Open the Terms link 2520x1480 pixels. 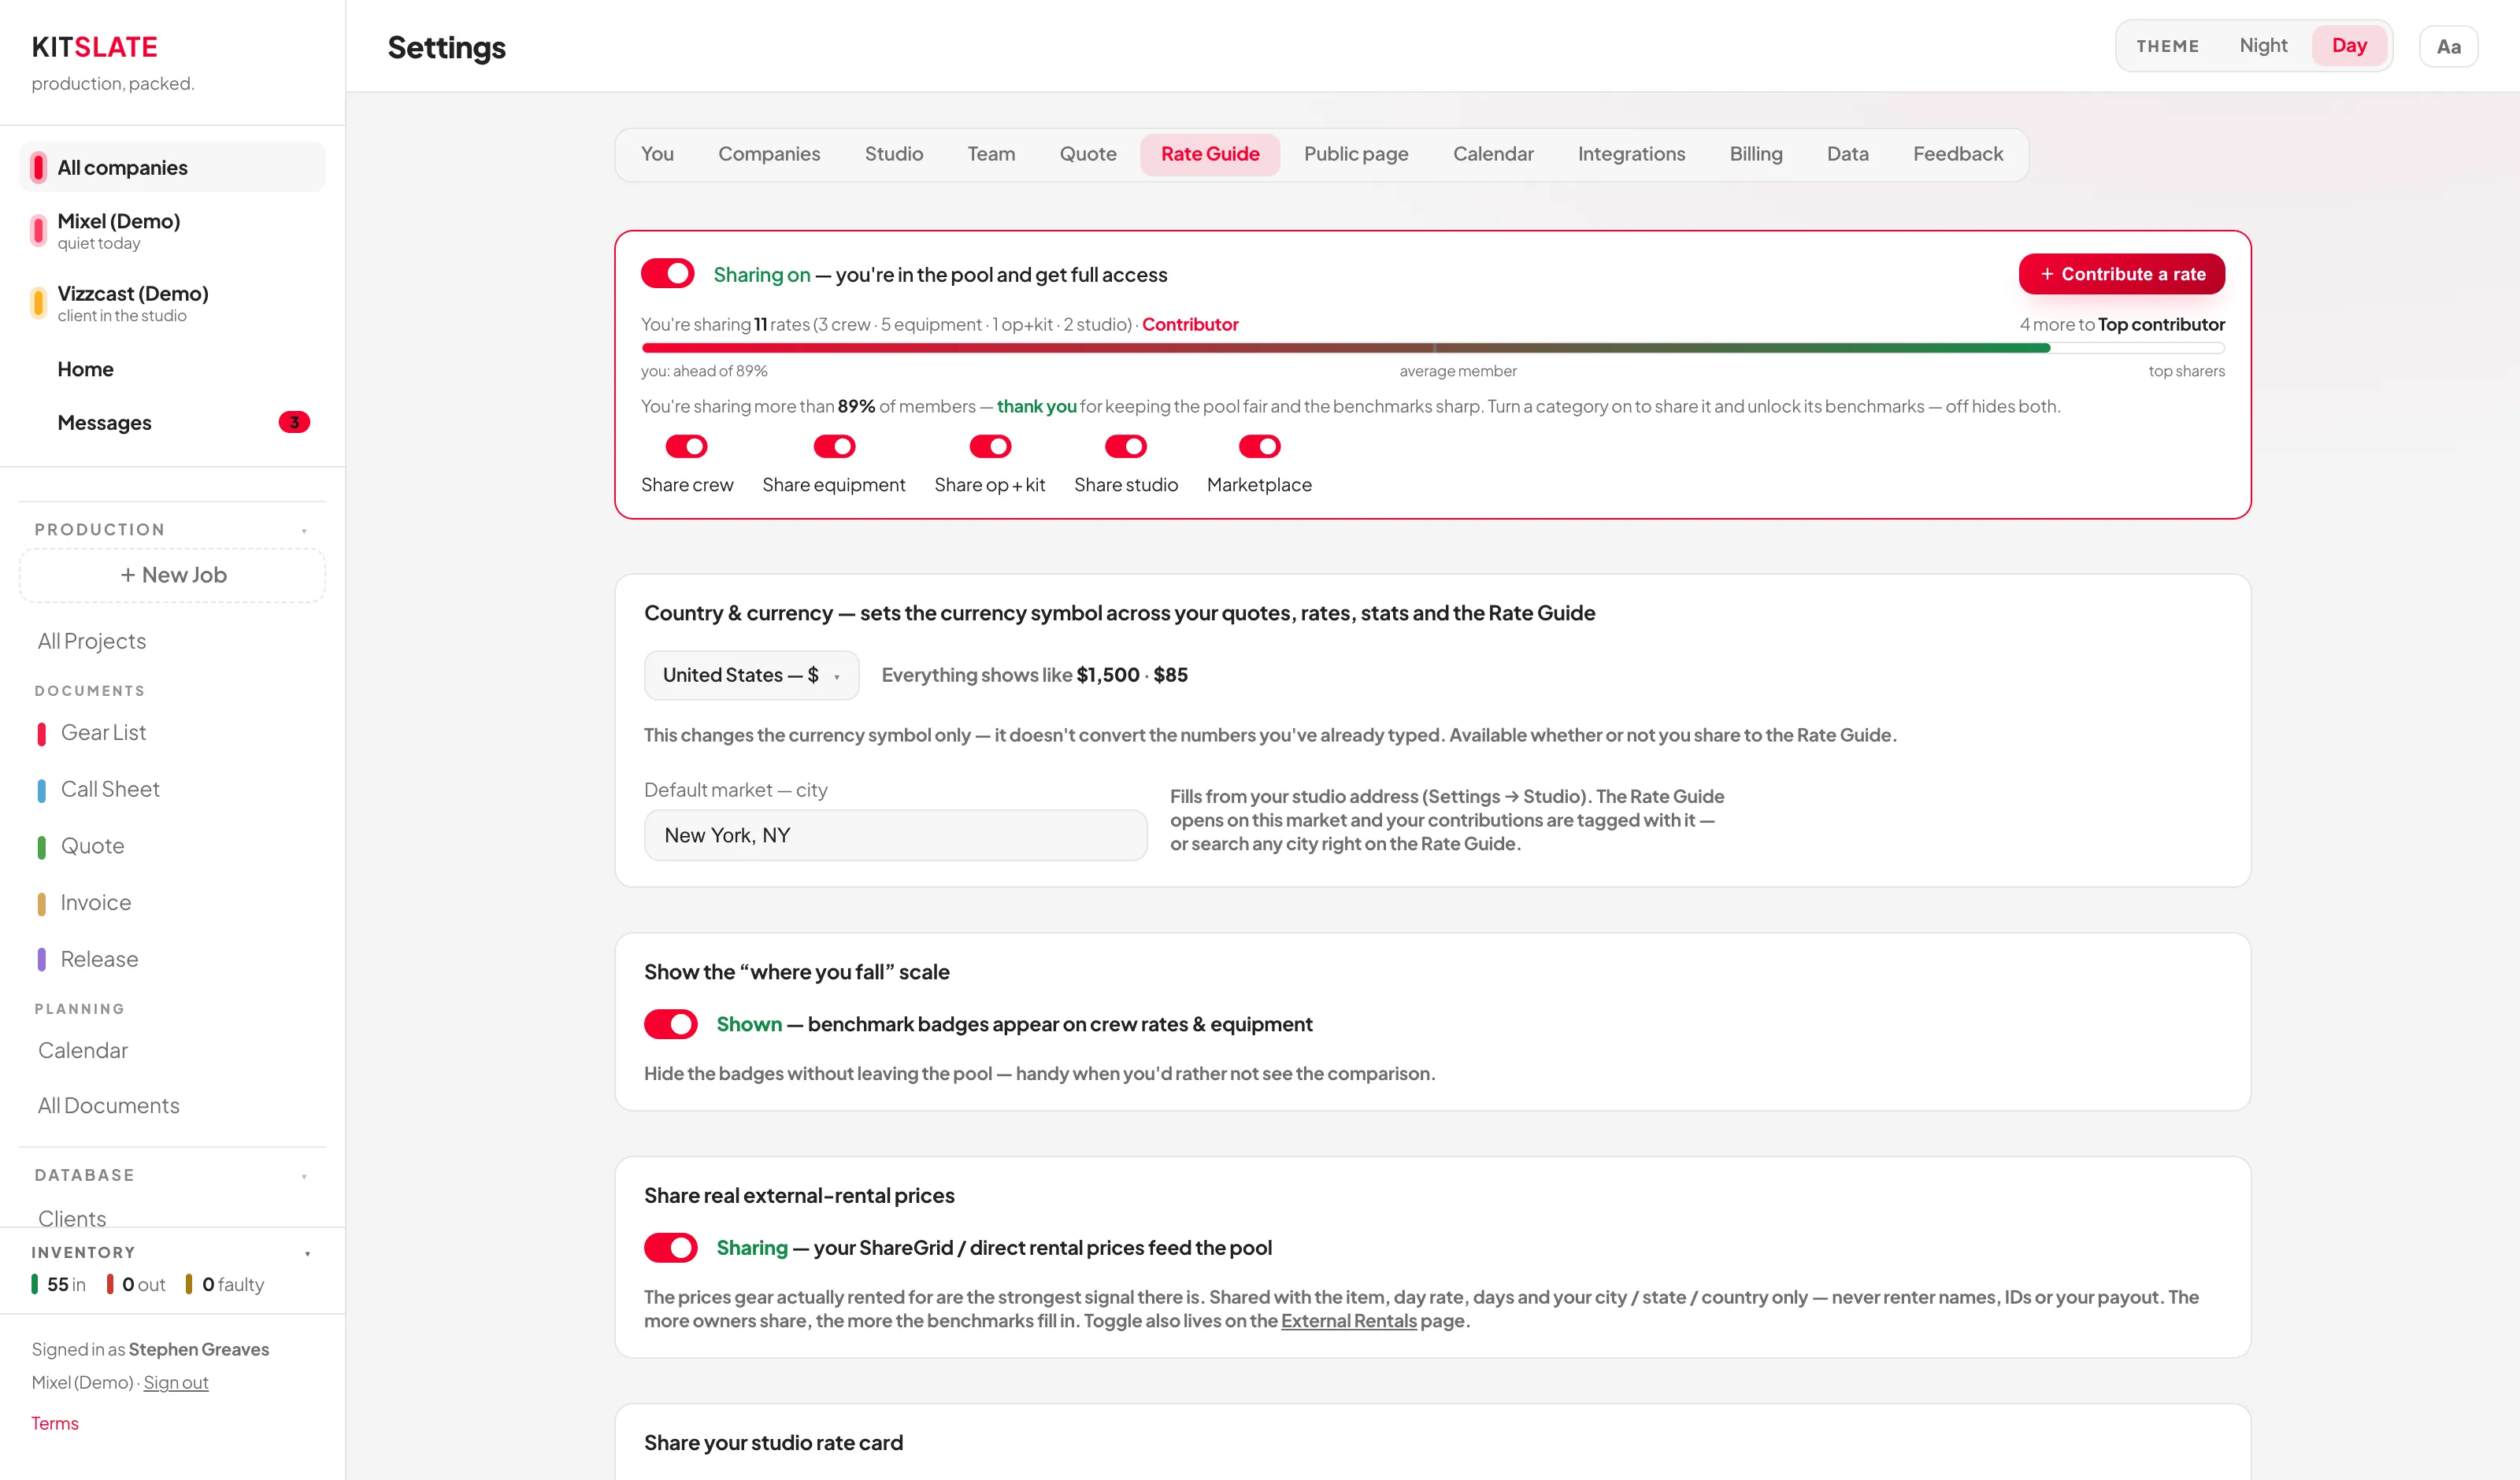[x=54, y=1423]
